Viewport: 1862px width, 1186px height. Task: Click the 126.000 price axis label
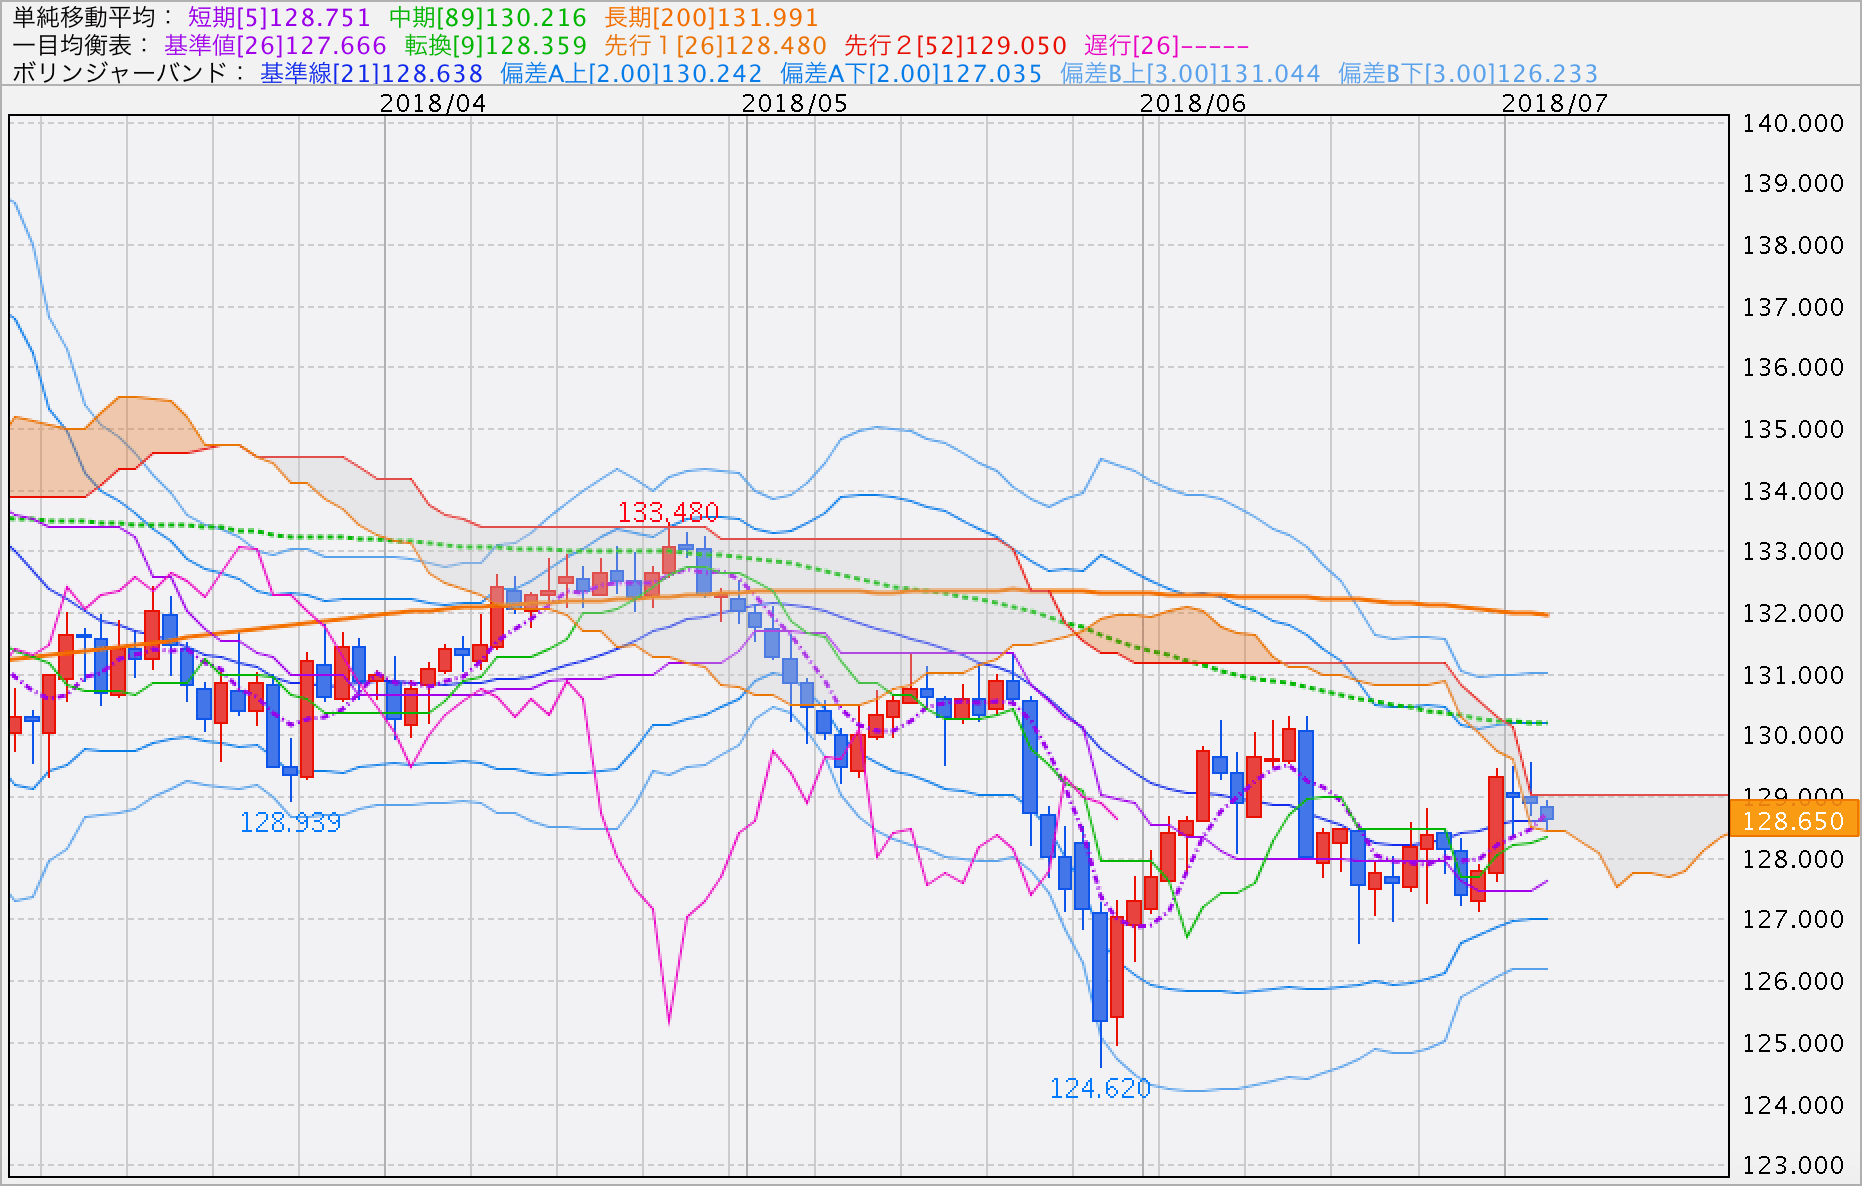(x=1793, y=981)
